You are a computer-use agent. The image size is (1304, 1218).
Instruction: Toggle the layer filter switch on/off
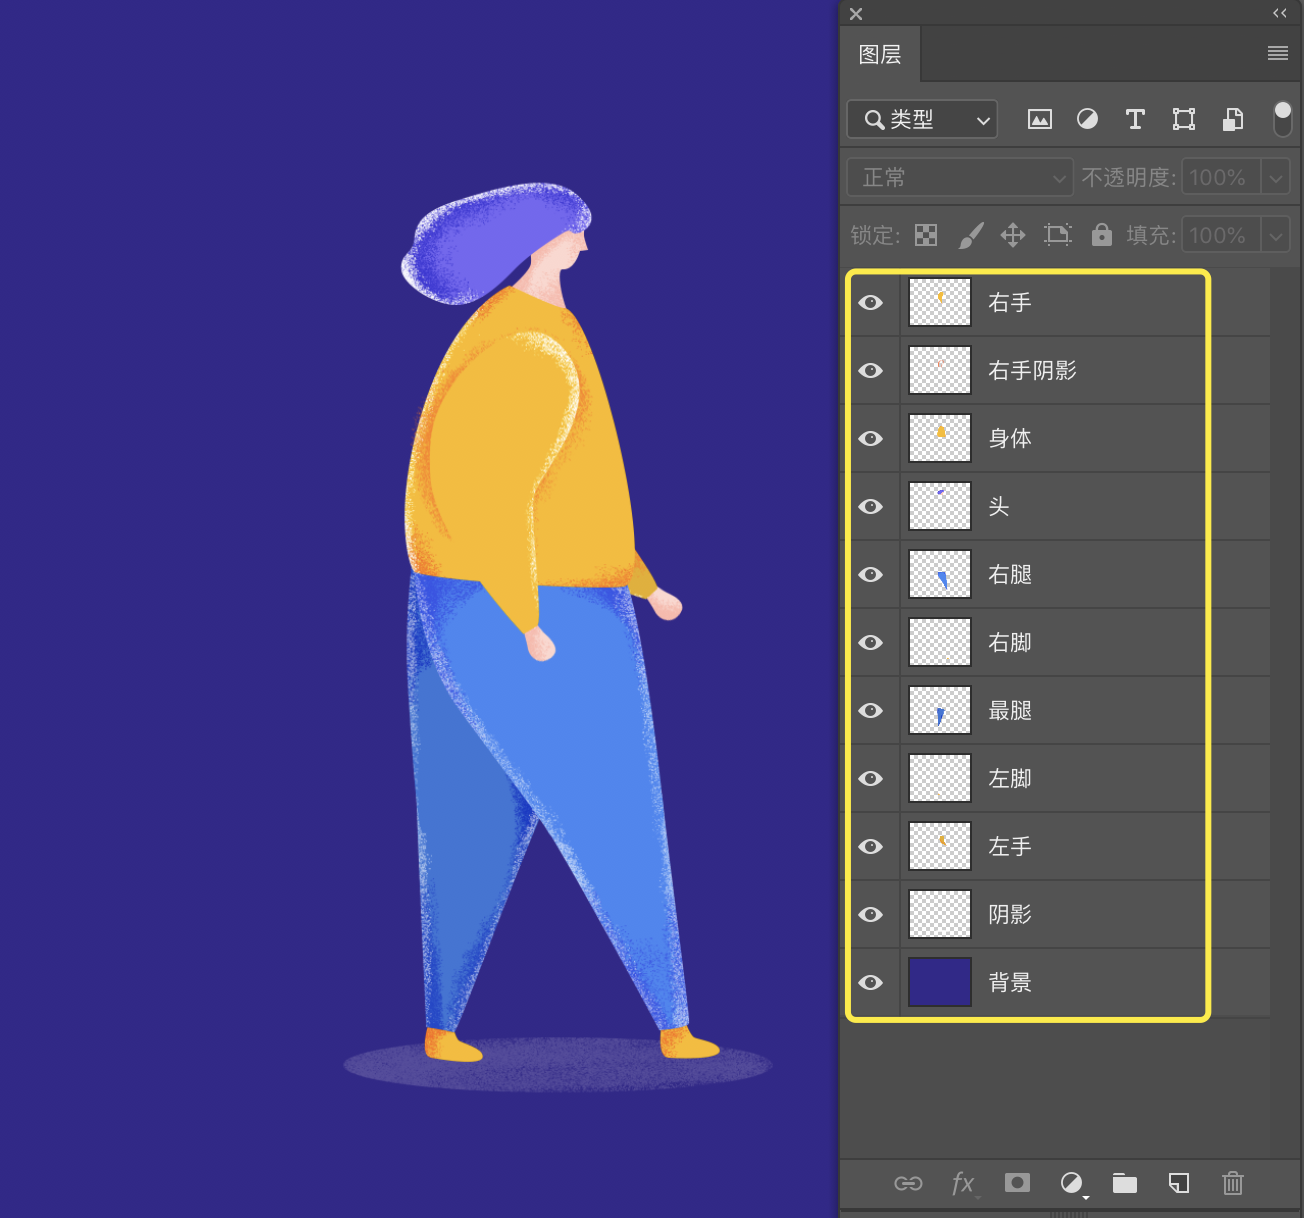click(x=1282, y=119)
